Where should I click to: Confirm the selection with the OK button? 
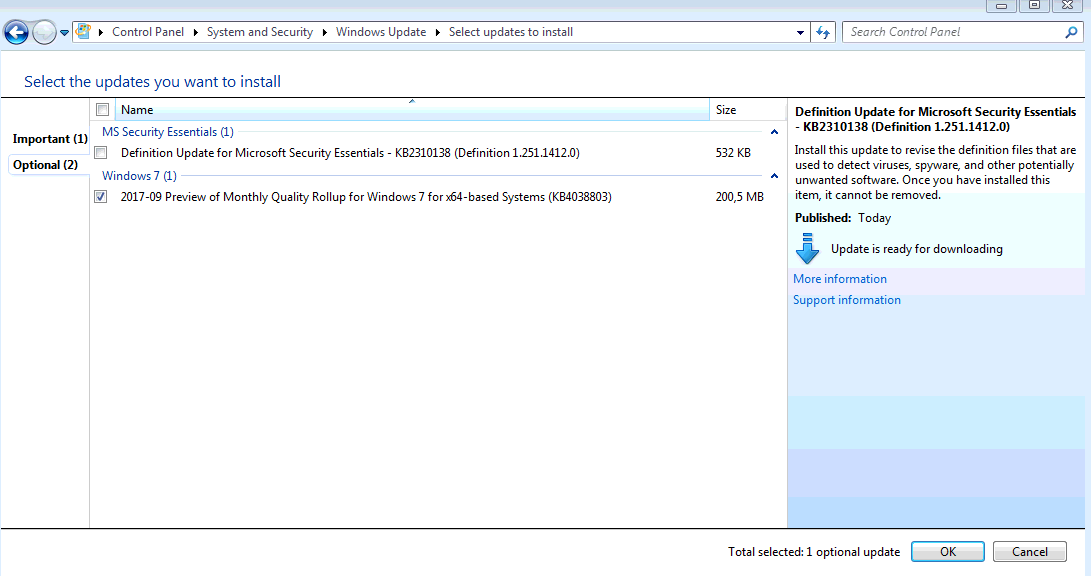coord(948,552)
